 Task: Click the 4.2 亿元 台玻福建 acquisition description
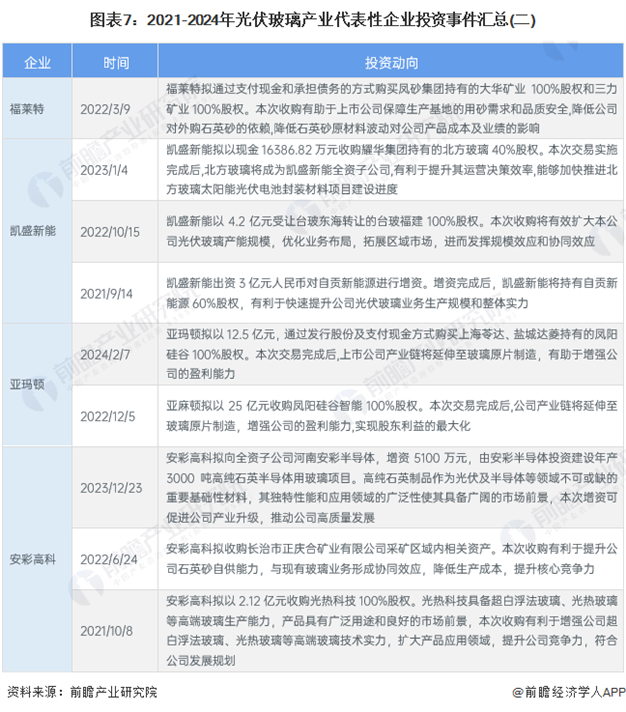(x=391, y=231)
